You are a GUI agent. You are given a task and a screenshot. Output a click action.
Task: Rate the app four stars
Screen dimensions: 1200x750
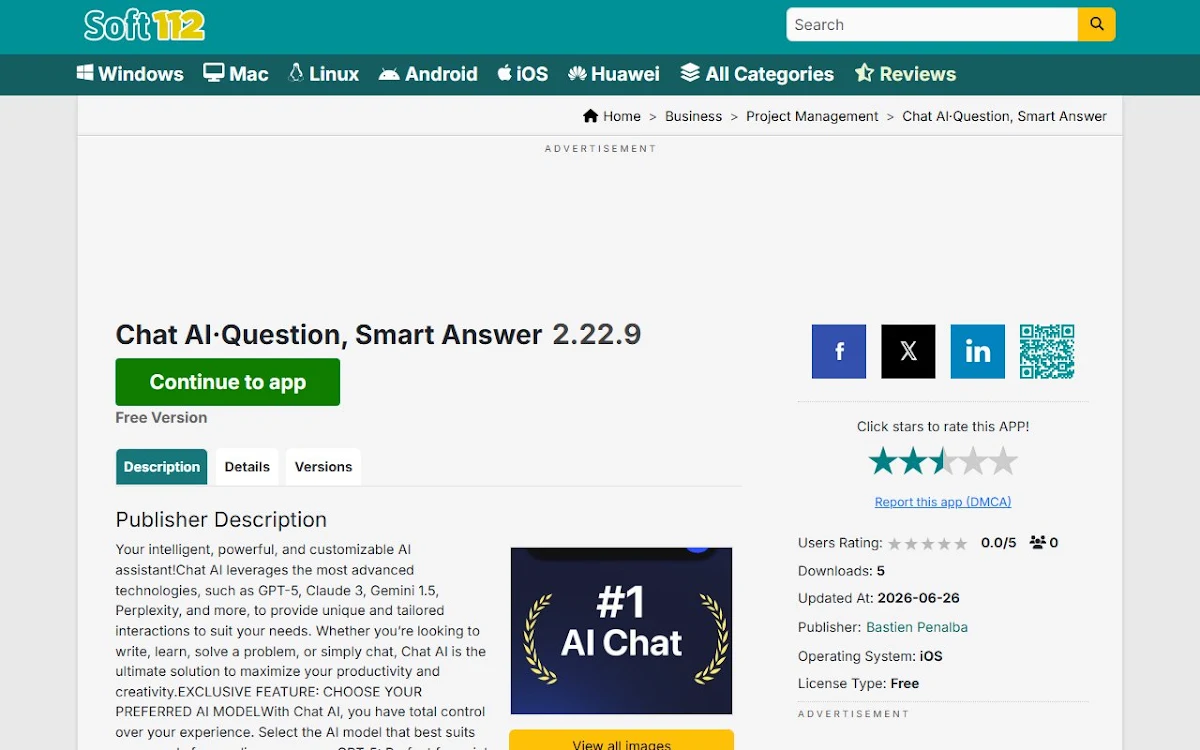[973, 461]
